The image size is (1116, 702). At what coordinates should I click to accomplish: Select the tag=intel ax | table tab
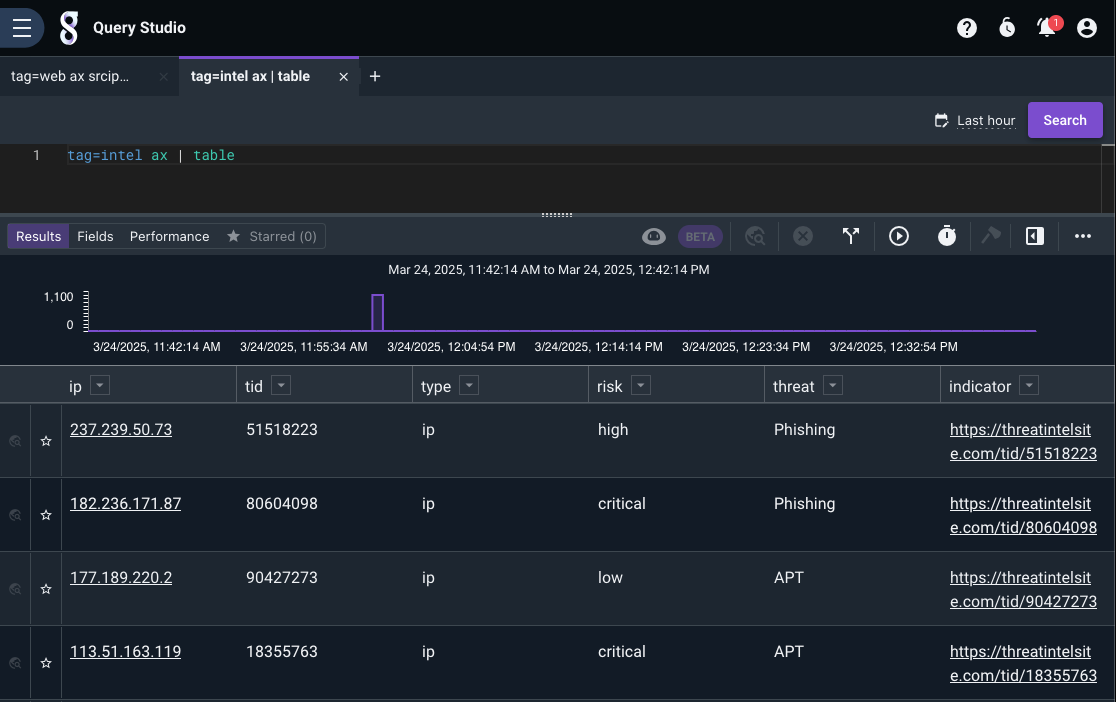click(x=251, y=76)
